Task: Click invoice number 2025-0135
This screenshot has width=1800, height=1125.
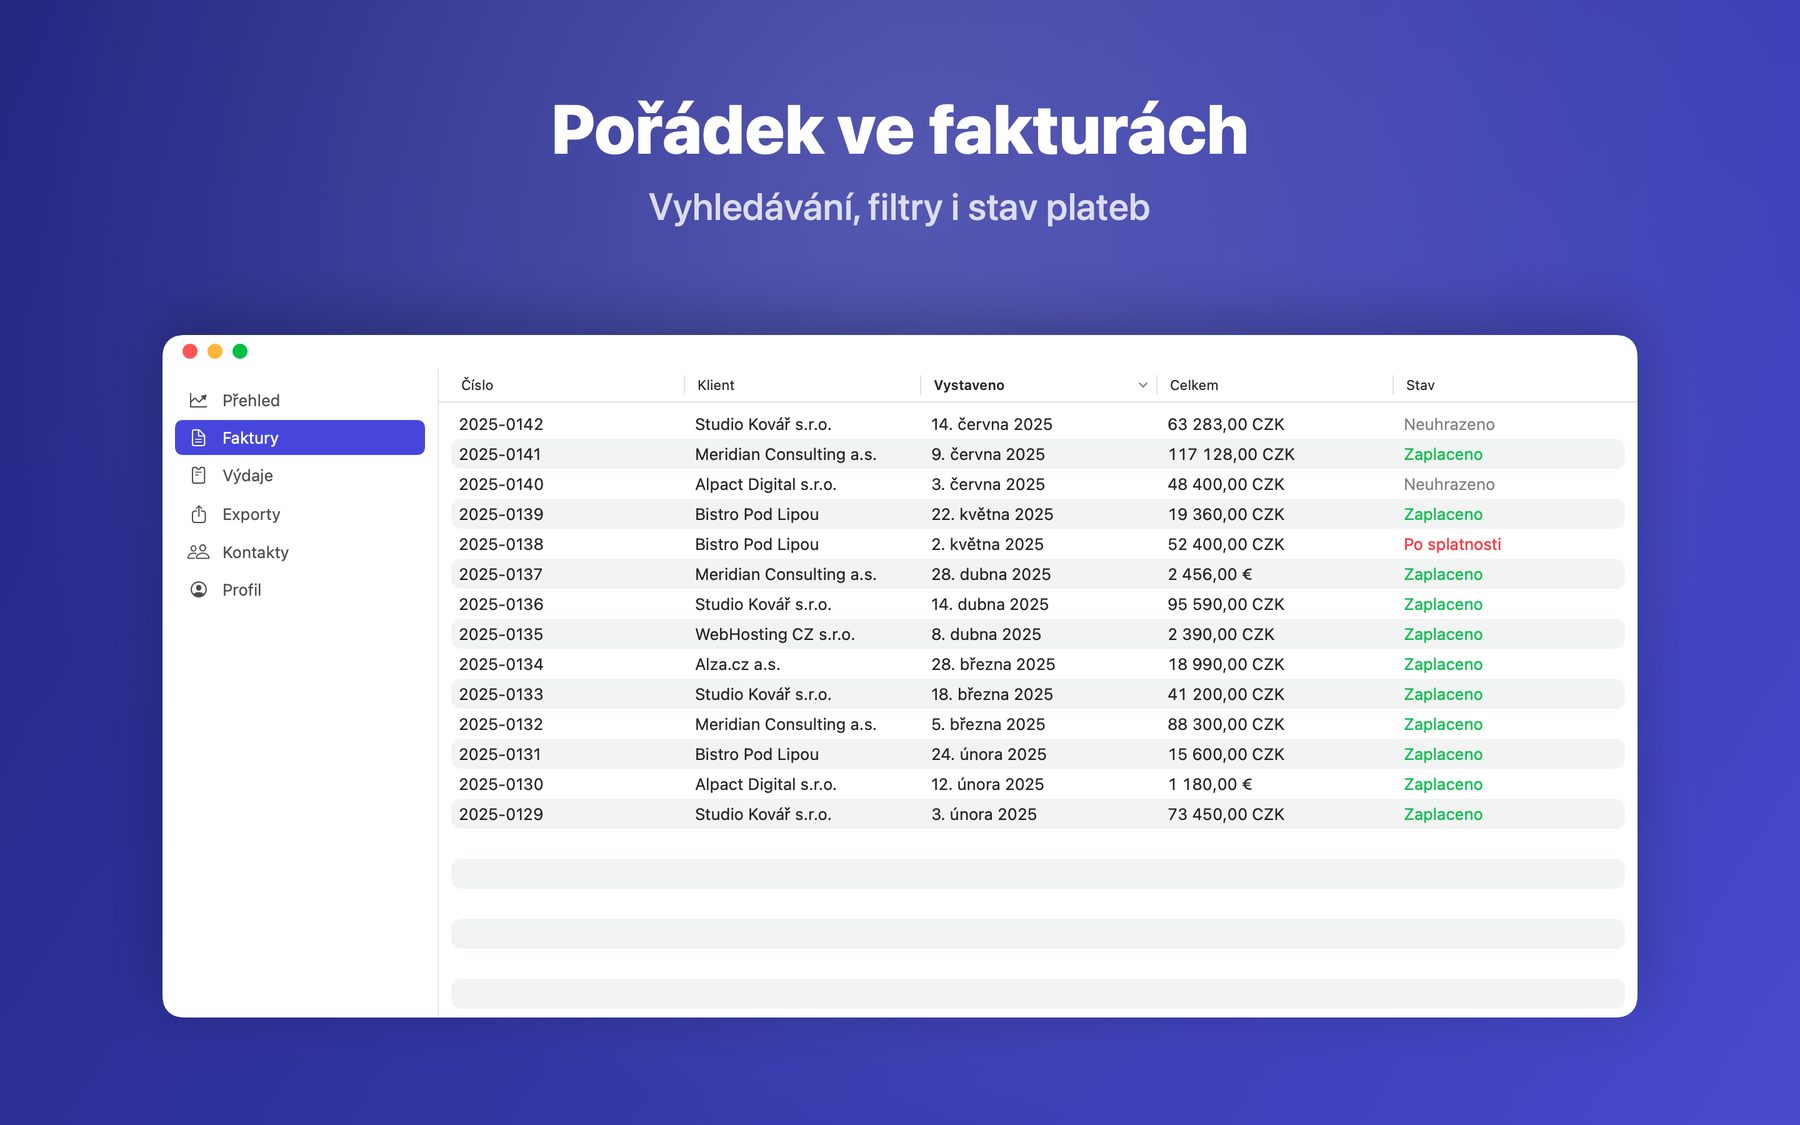Action: coord(501,634)
